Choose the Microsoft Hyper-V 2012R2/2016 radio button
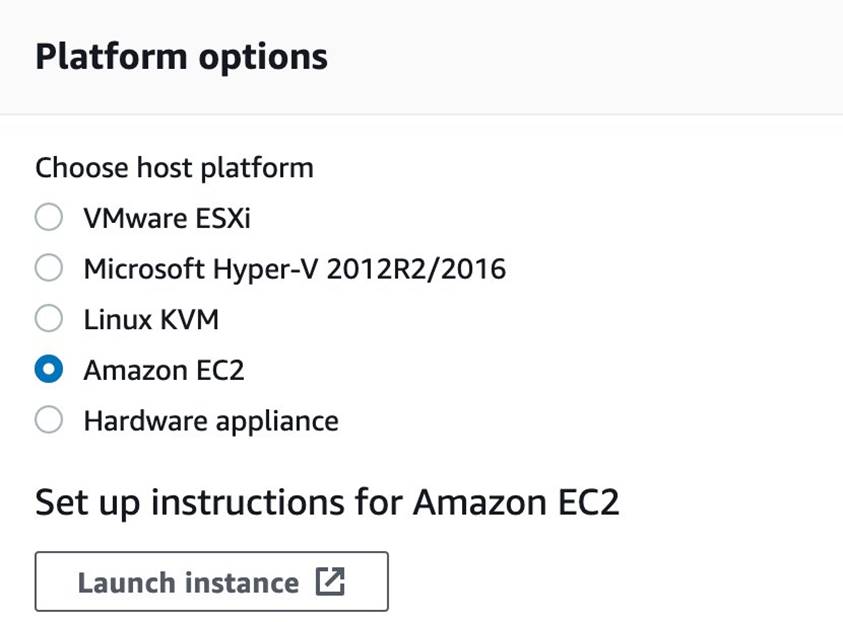This screenshot has height=622, width=843. click(x=48, y=267)
